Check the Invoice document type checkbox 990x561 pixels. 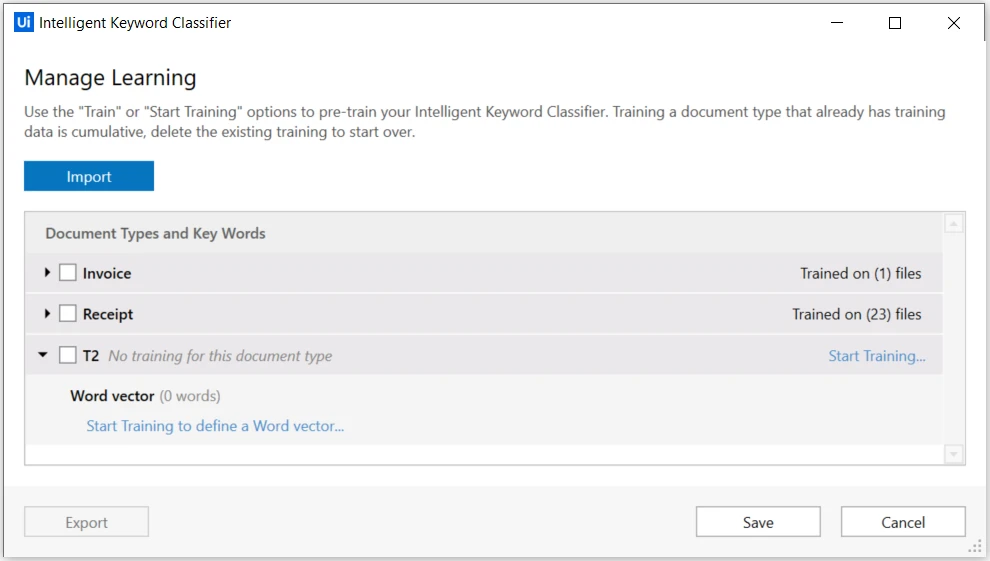pyautogui.click(x=68, y=273)
